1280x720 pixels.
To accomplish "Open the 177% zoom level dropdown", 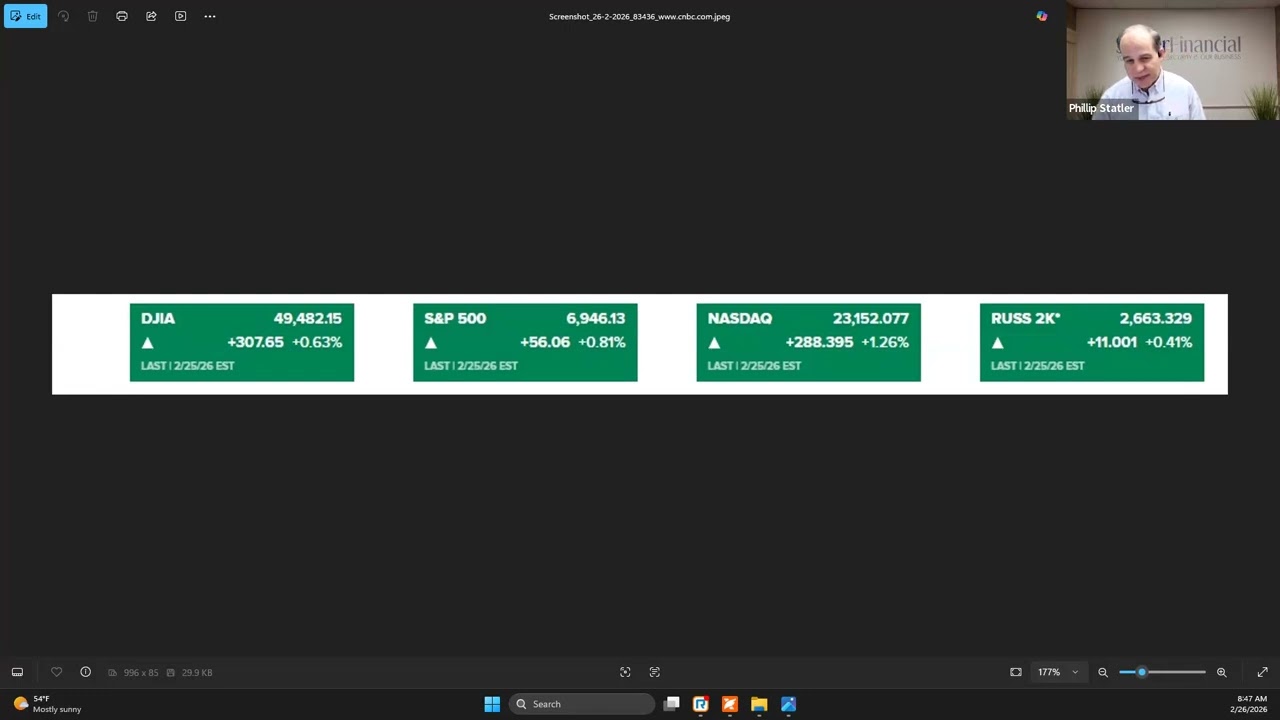I will tap(1058, 672).
